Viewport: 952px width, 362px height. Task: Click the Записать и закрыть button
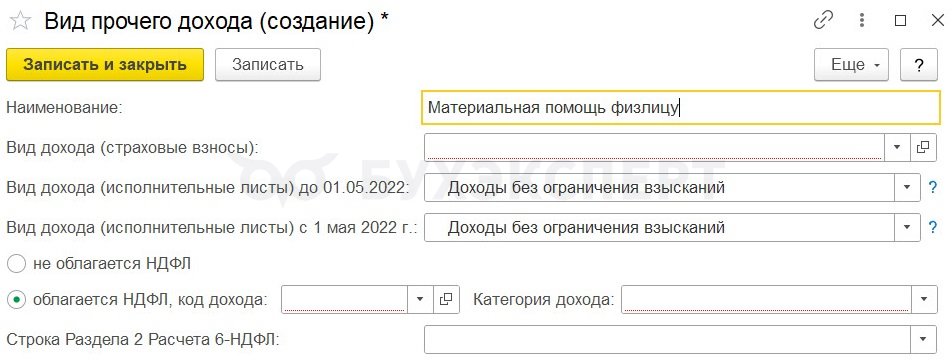[x=105, y=65]
